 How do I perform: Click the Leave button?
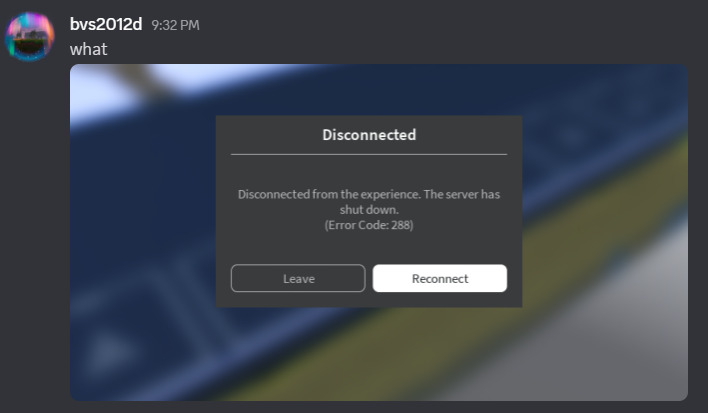(x=298, y=278)
